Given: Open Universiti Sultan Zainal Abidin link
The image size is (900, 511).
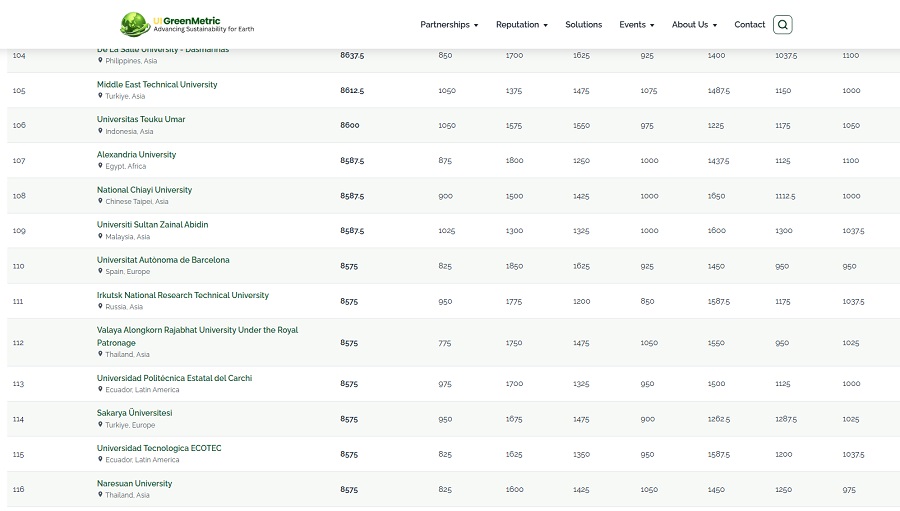Looking at the screenshot, I should tap(152, 224).
